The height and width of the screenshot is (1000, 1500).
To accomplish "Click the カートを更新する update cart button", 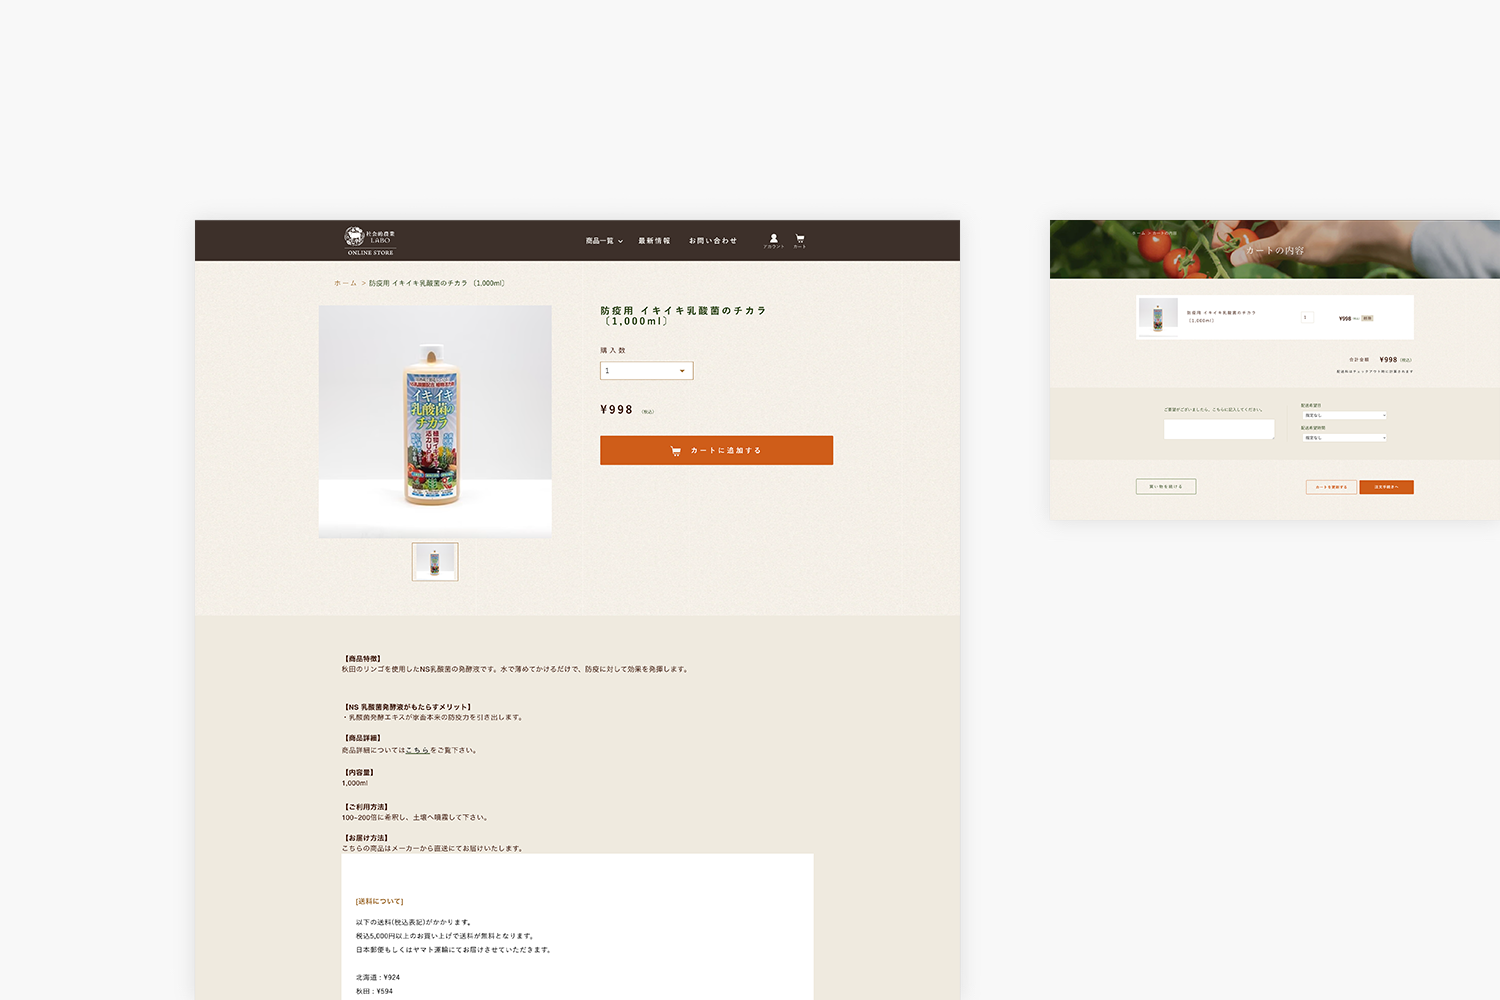I will tap(1331, 487).
